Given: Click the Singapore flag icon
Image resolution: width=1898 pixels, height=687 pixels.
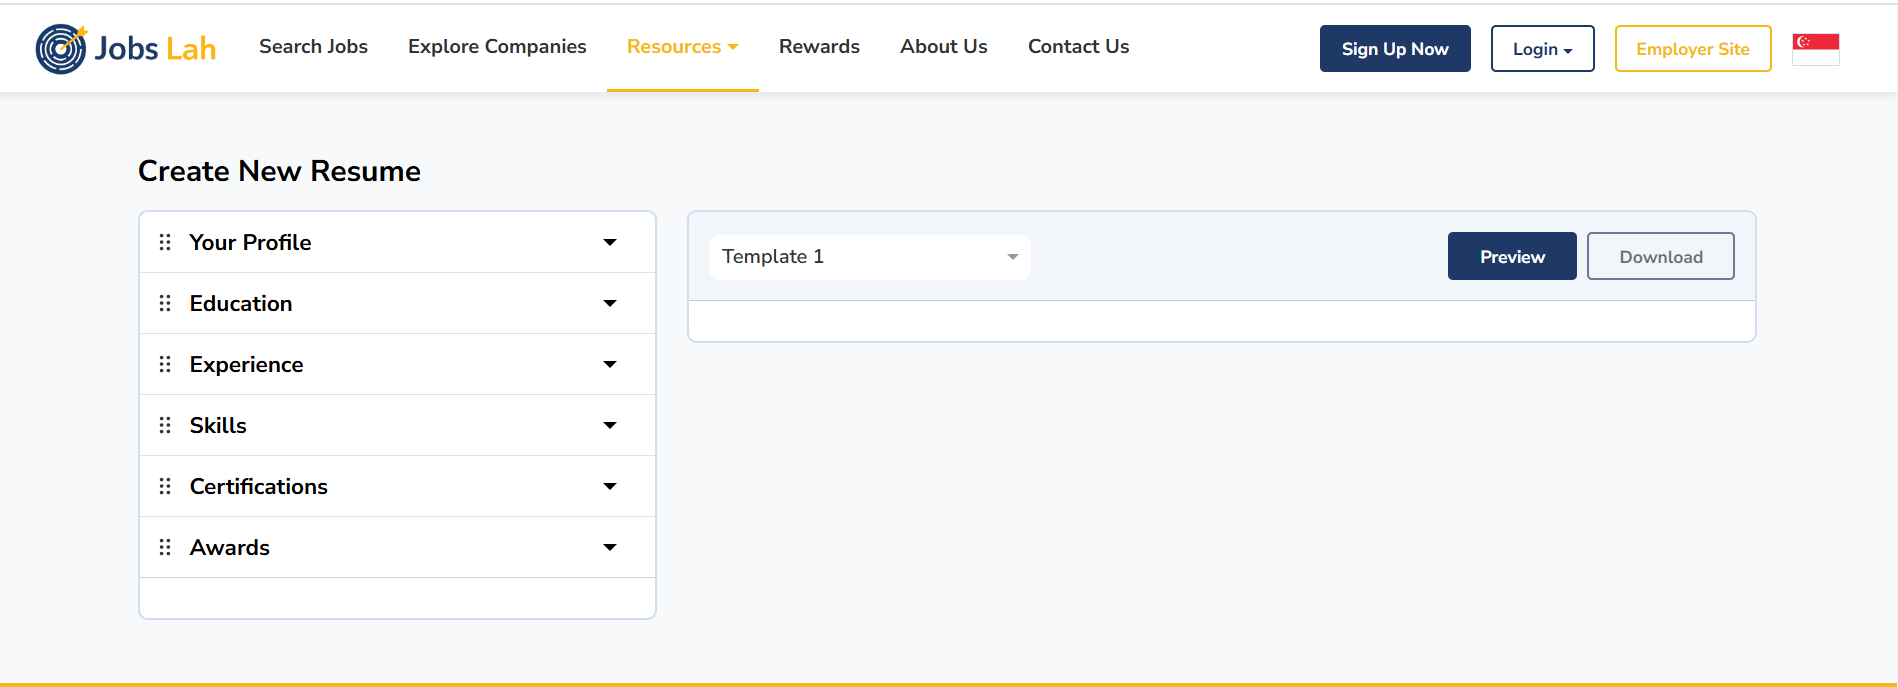Looking at the screenshot, I should [x=1815, y=48].
